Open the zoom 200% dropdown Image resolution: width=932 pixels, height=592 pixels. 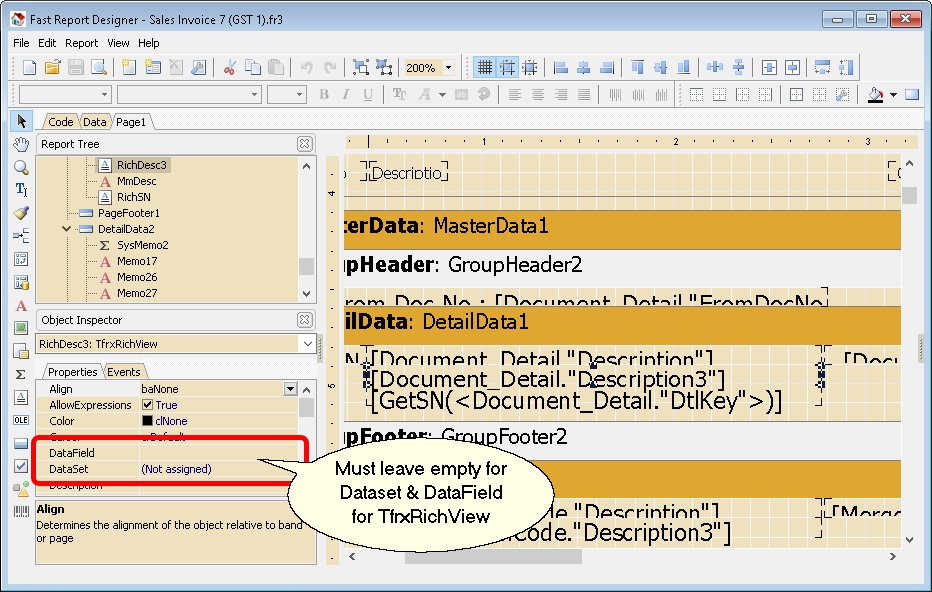[x=448, y=67]
